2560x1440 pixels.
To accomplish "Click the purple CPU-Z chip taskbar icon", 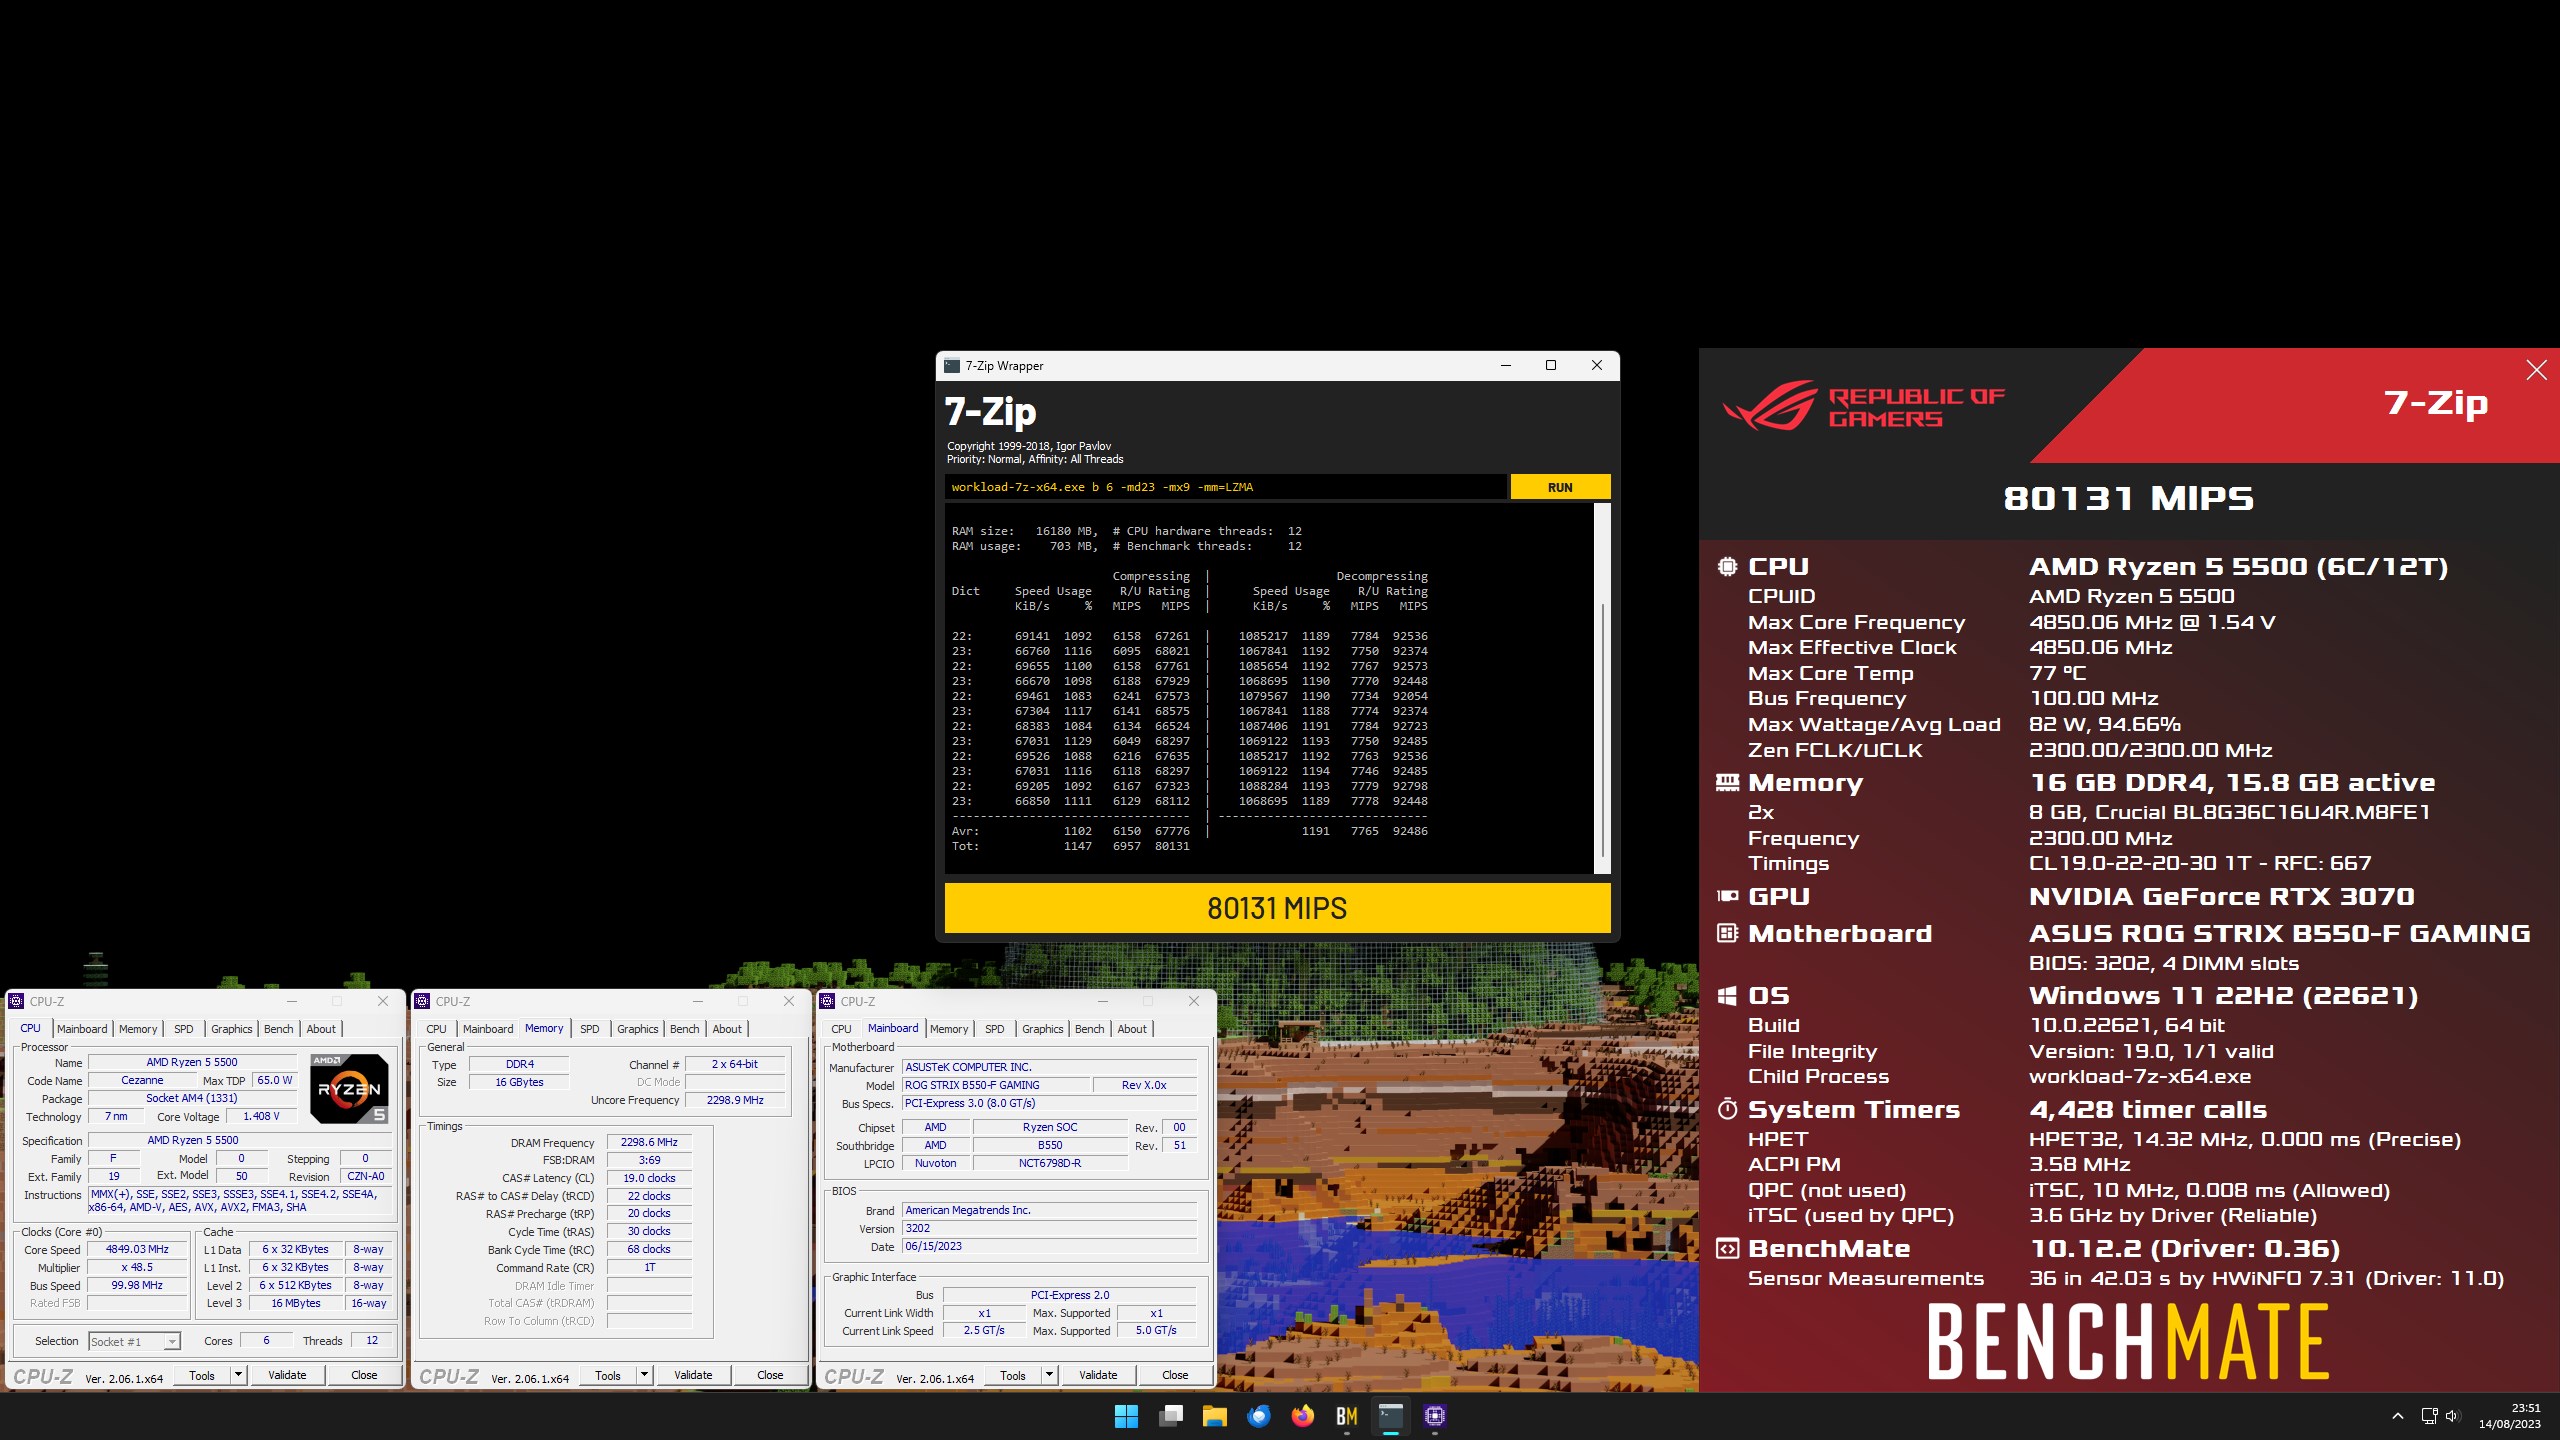I will (x=1434, y=1416).
